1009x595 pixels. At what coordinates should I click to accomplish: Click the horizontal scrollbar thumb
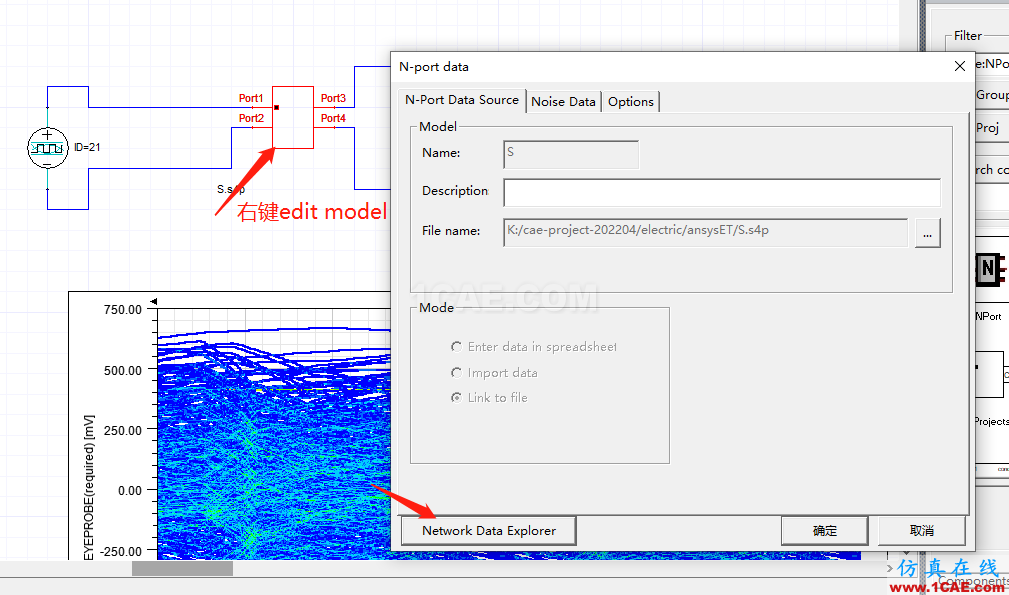click(182, 569)
